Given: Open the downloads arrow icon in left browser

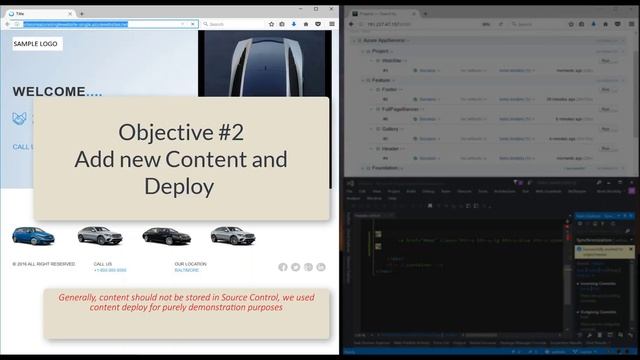Looking at the screenshot, I should (x=294, y=24).
